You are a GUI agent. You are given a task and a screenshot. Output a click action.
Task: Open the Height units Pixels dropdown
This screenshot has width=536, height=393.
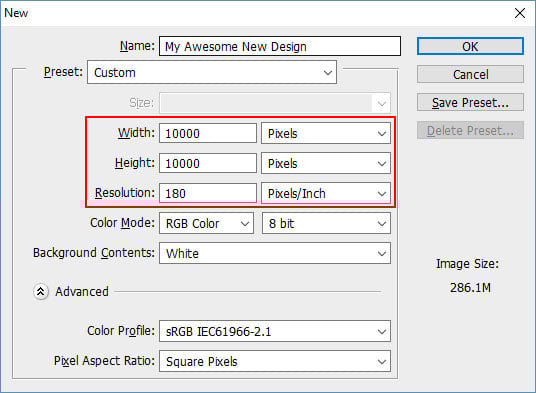(x=326, y=163)
